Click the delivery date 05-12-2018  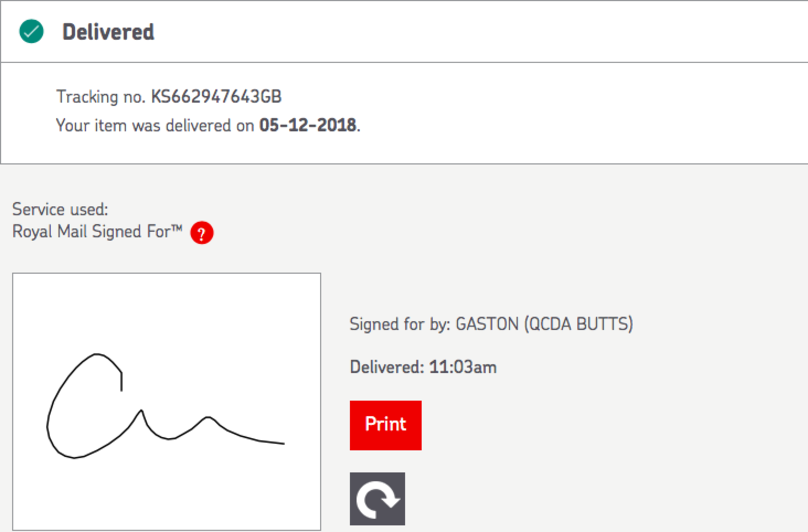click(308, 125)
